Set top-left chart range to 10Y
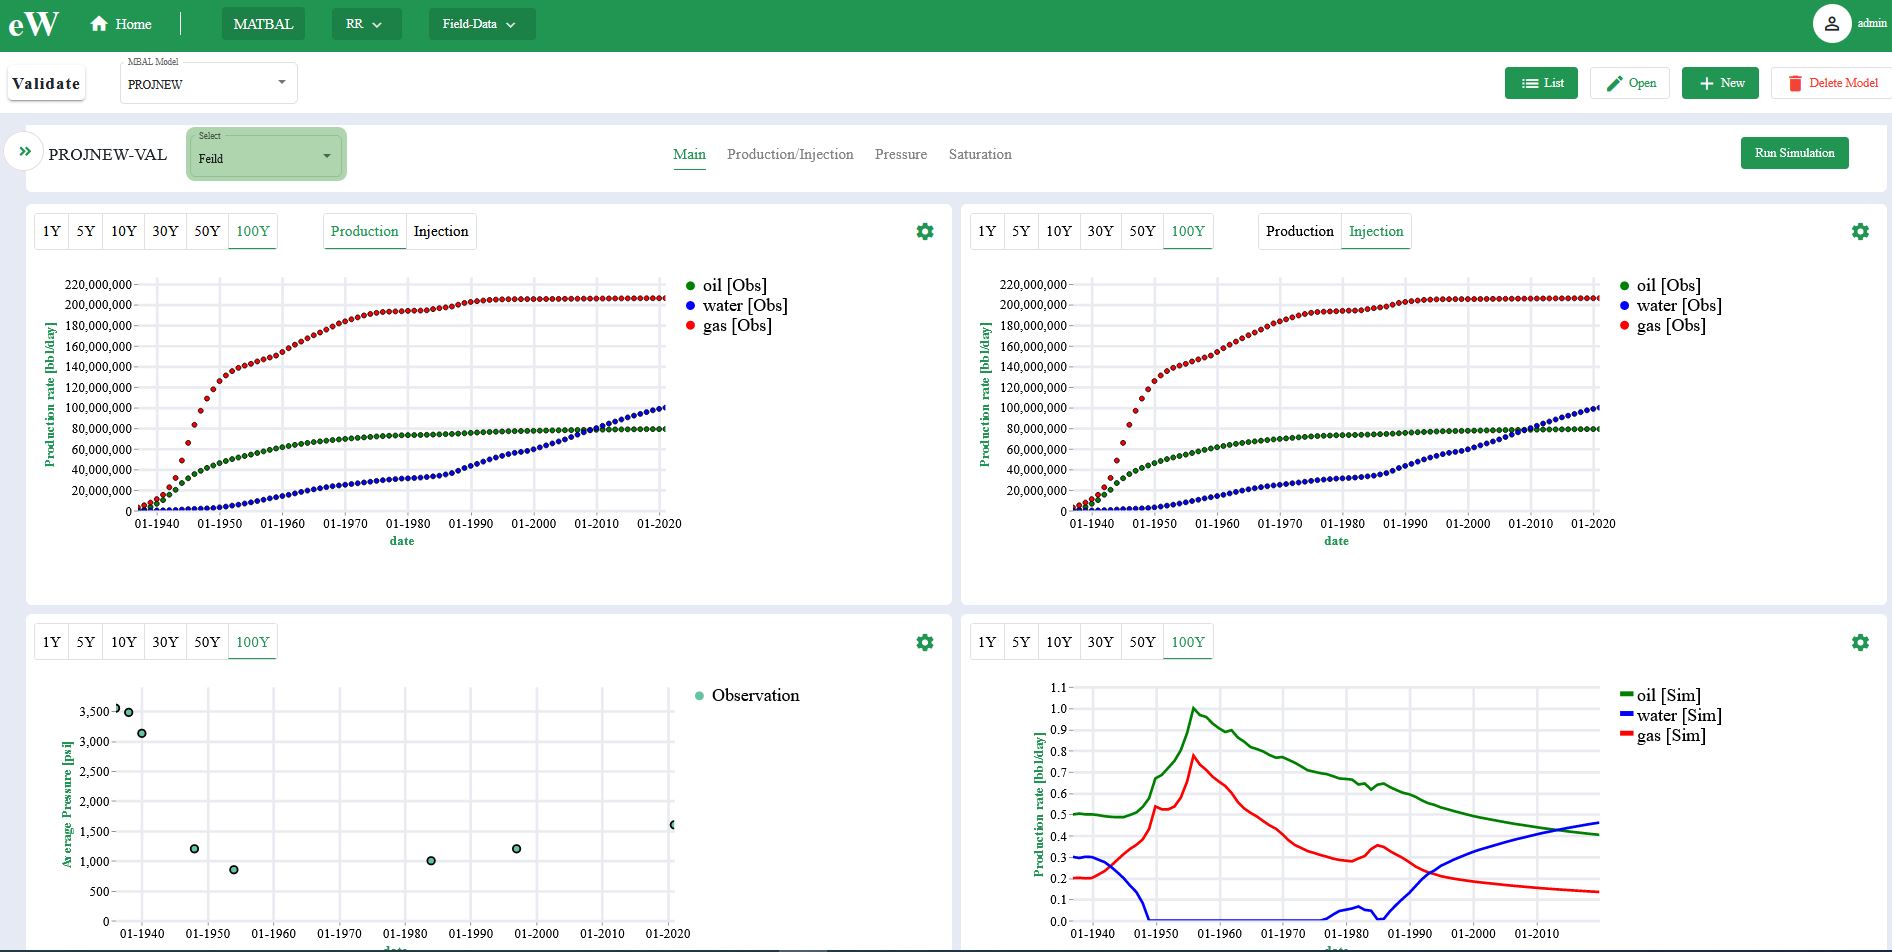This screenshot has width=1892, height=952. point(124,231)
